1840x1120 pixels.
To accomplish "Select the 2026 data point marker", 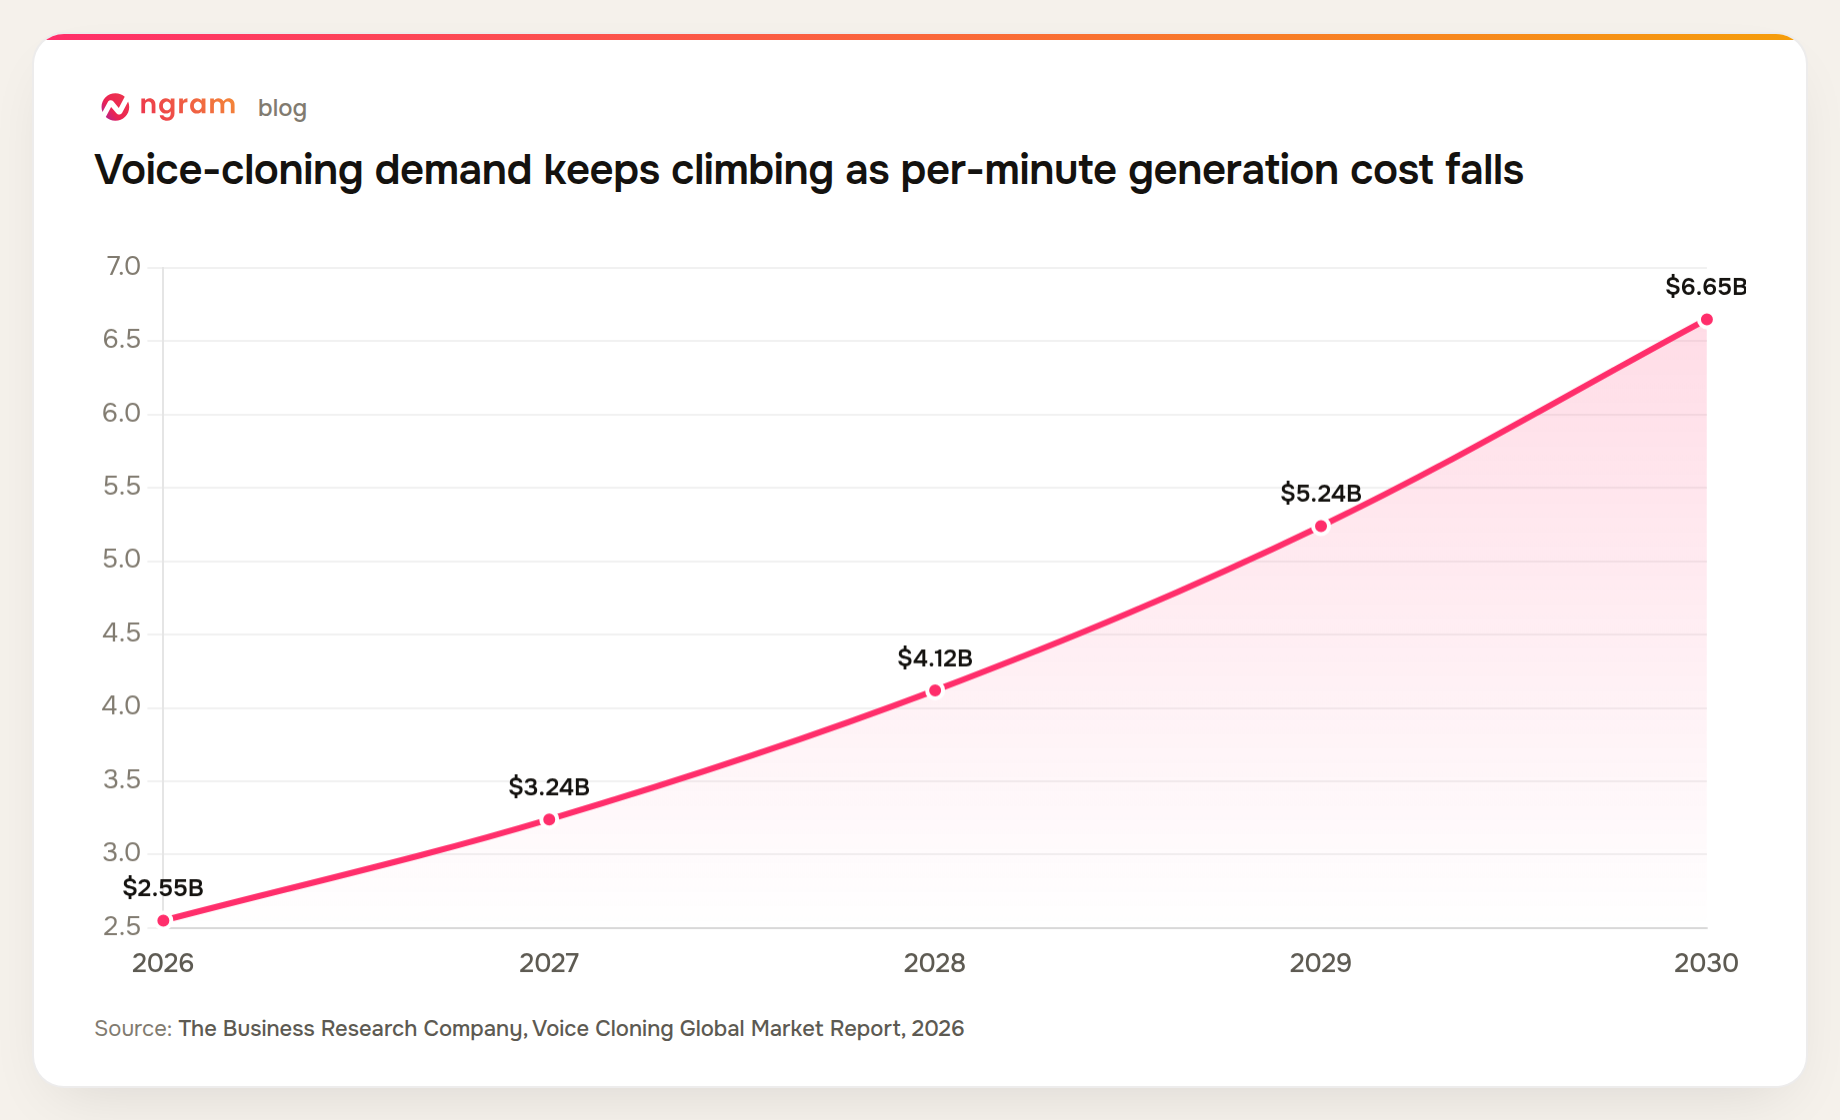I will (164, 921).
